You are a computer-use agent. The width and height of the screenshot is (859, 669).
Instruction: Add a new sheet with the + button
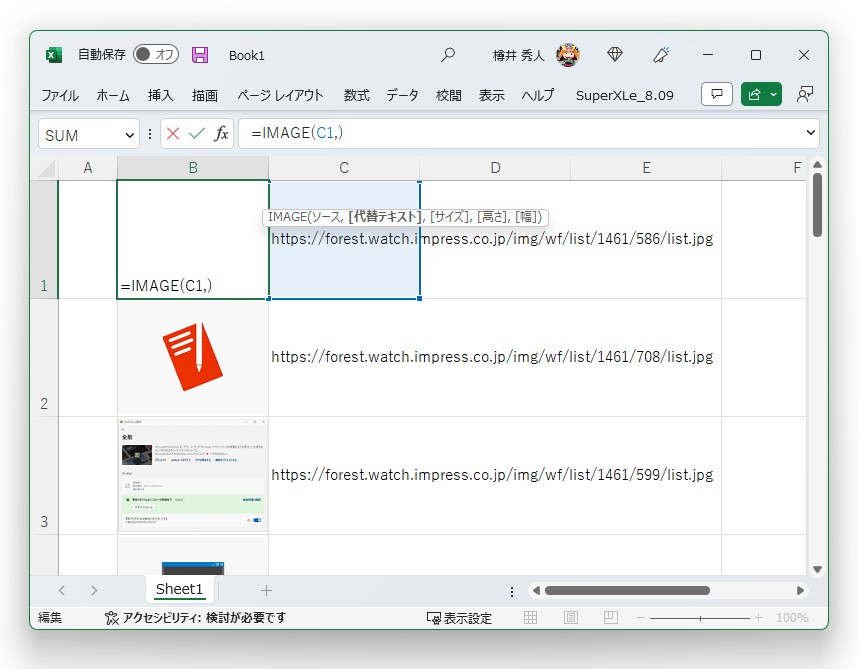pyautogui.click(x=266, y=589)
